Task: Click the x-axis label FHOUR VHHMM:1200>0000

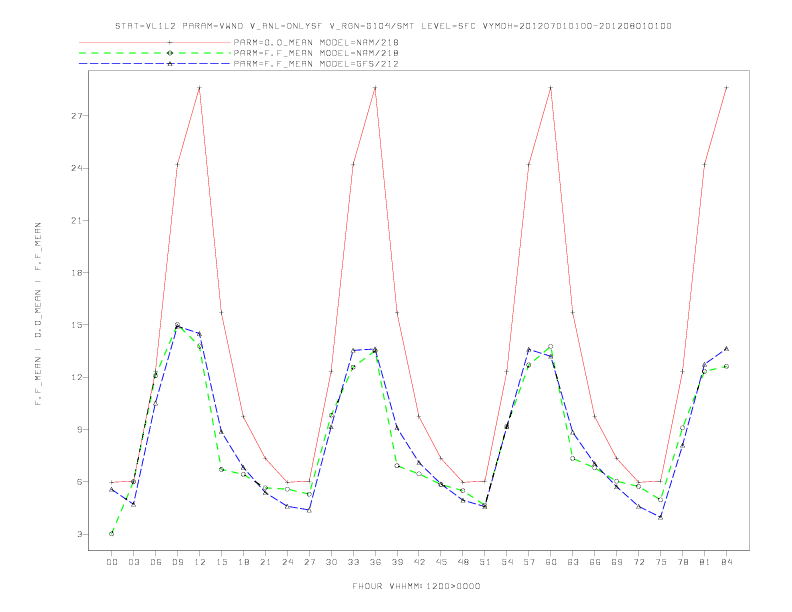Action: [x=416, y=586]
